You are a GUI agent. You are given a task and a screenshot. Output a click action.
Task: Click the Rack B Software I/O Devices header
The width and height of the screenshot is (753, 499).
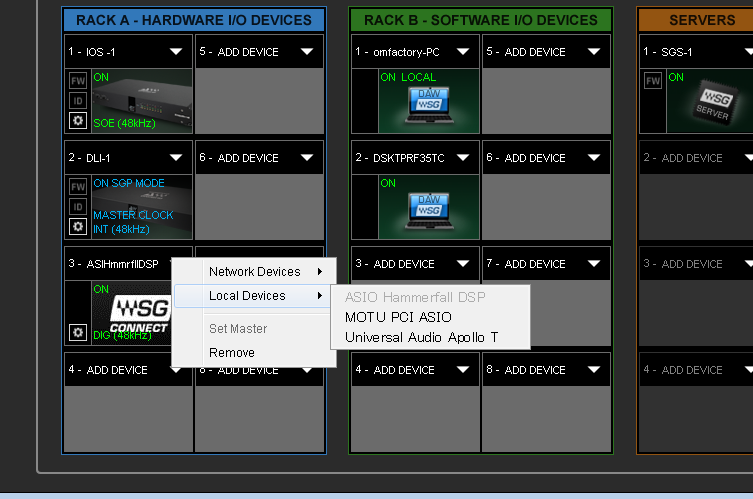tap(481, 20)
